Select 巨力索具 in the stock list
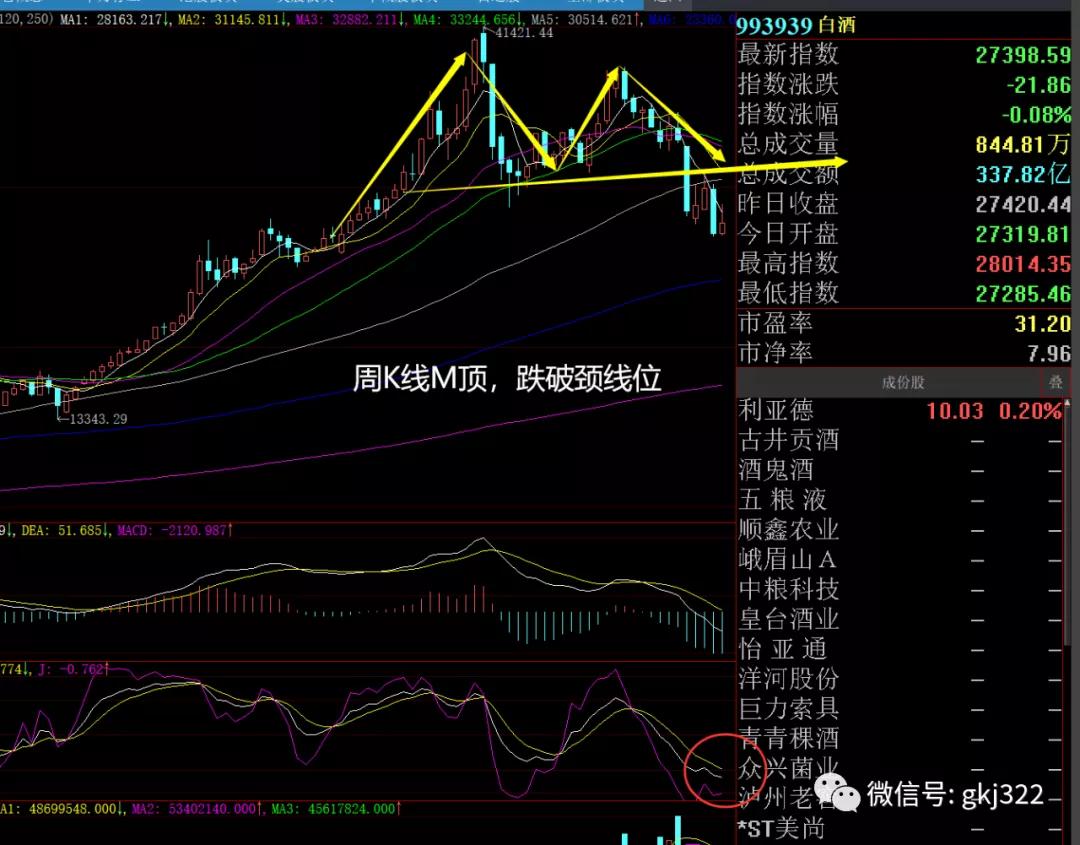Viewport: 1080px width, 845px height. 789,709
